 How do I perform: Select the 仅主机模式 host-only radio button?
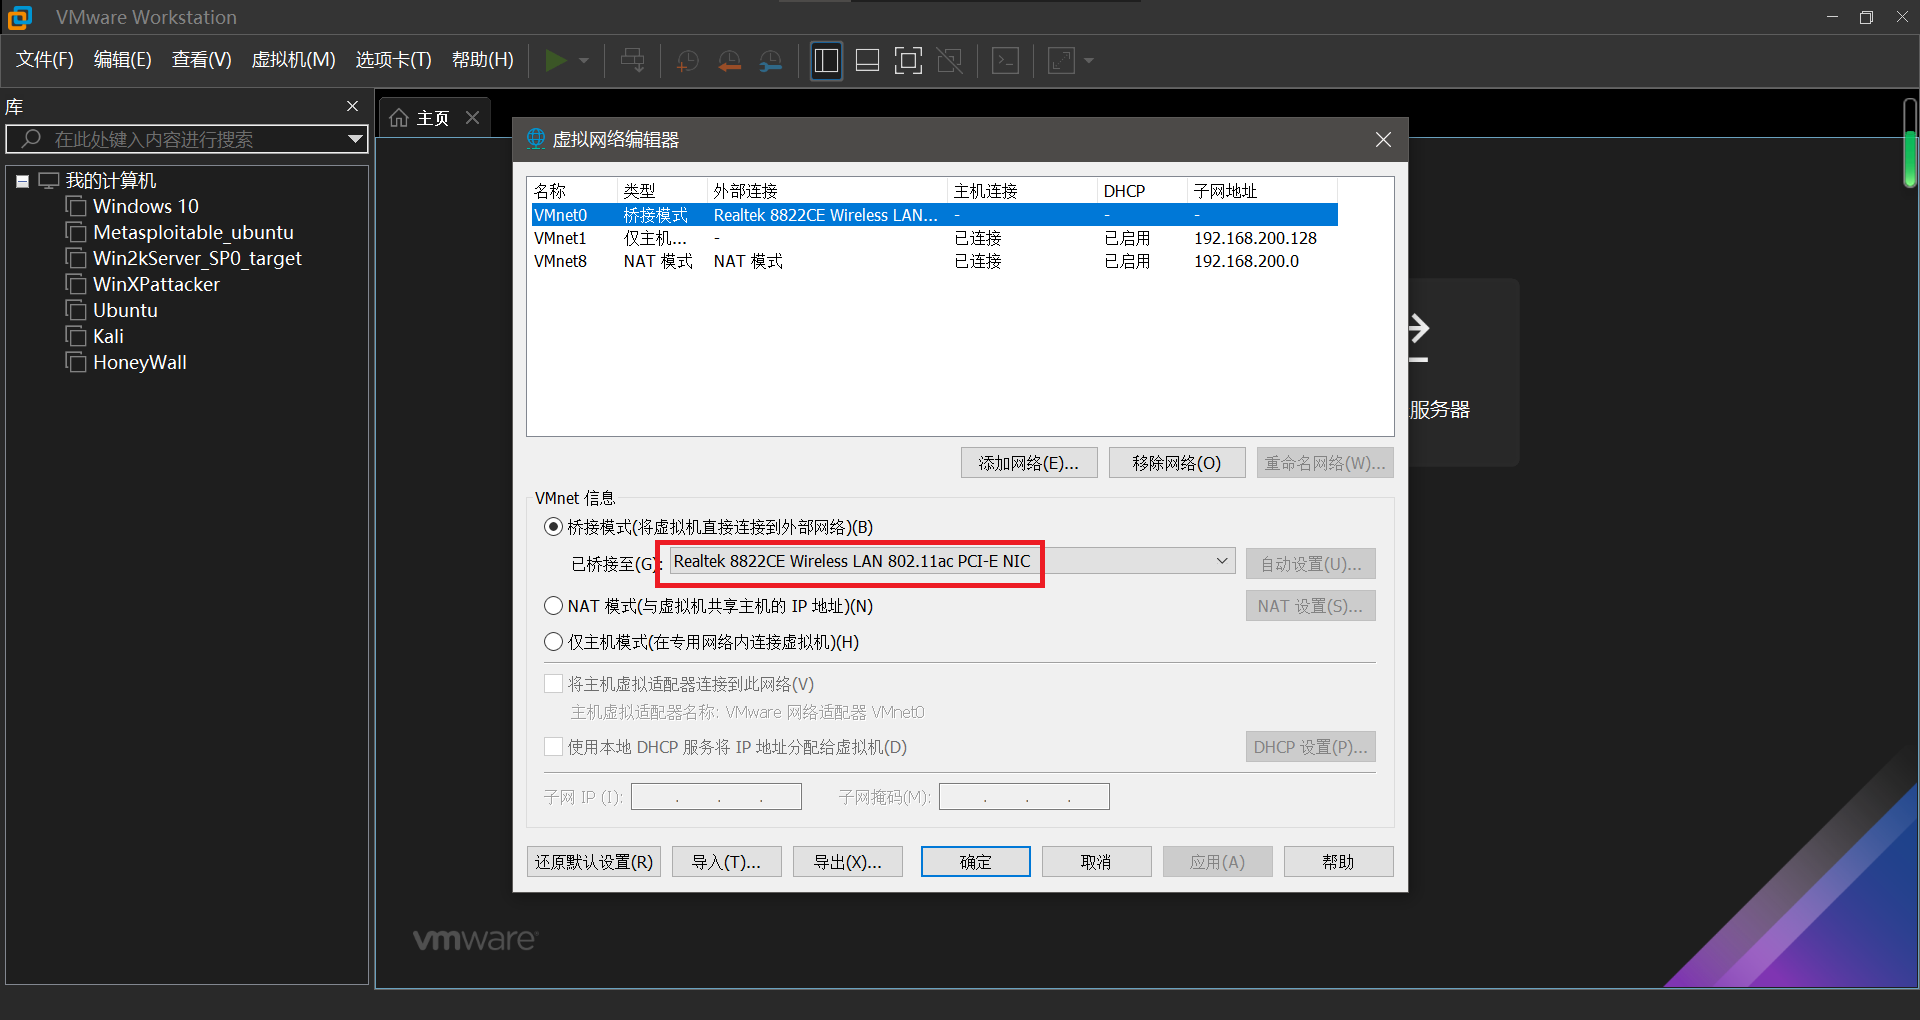click(553, 642)
